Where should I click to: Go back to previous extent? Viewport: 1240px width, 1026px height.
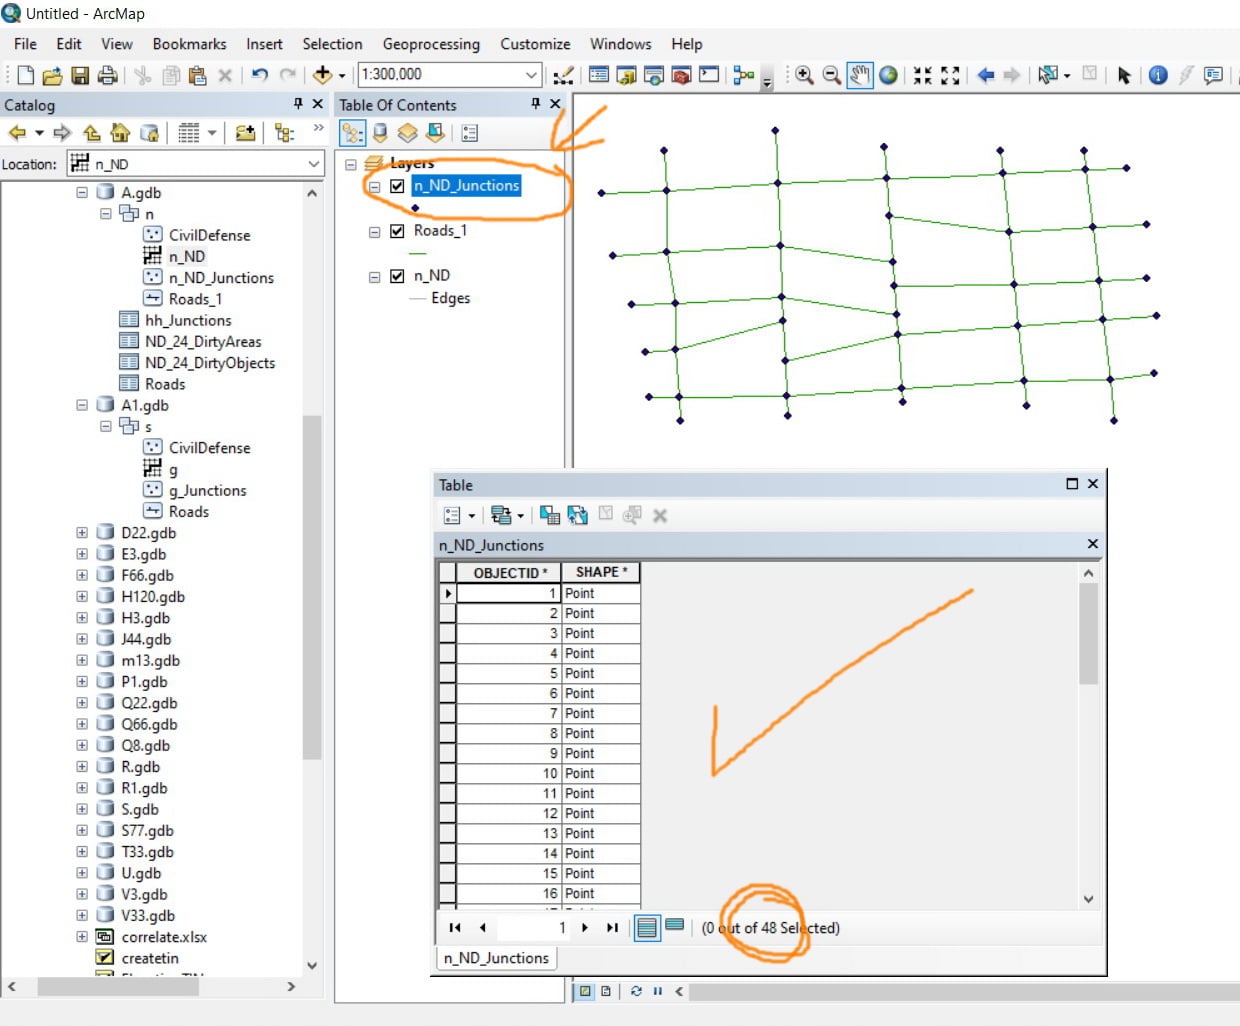[x=985, y=75]
